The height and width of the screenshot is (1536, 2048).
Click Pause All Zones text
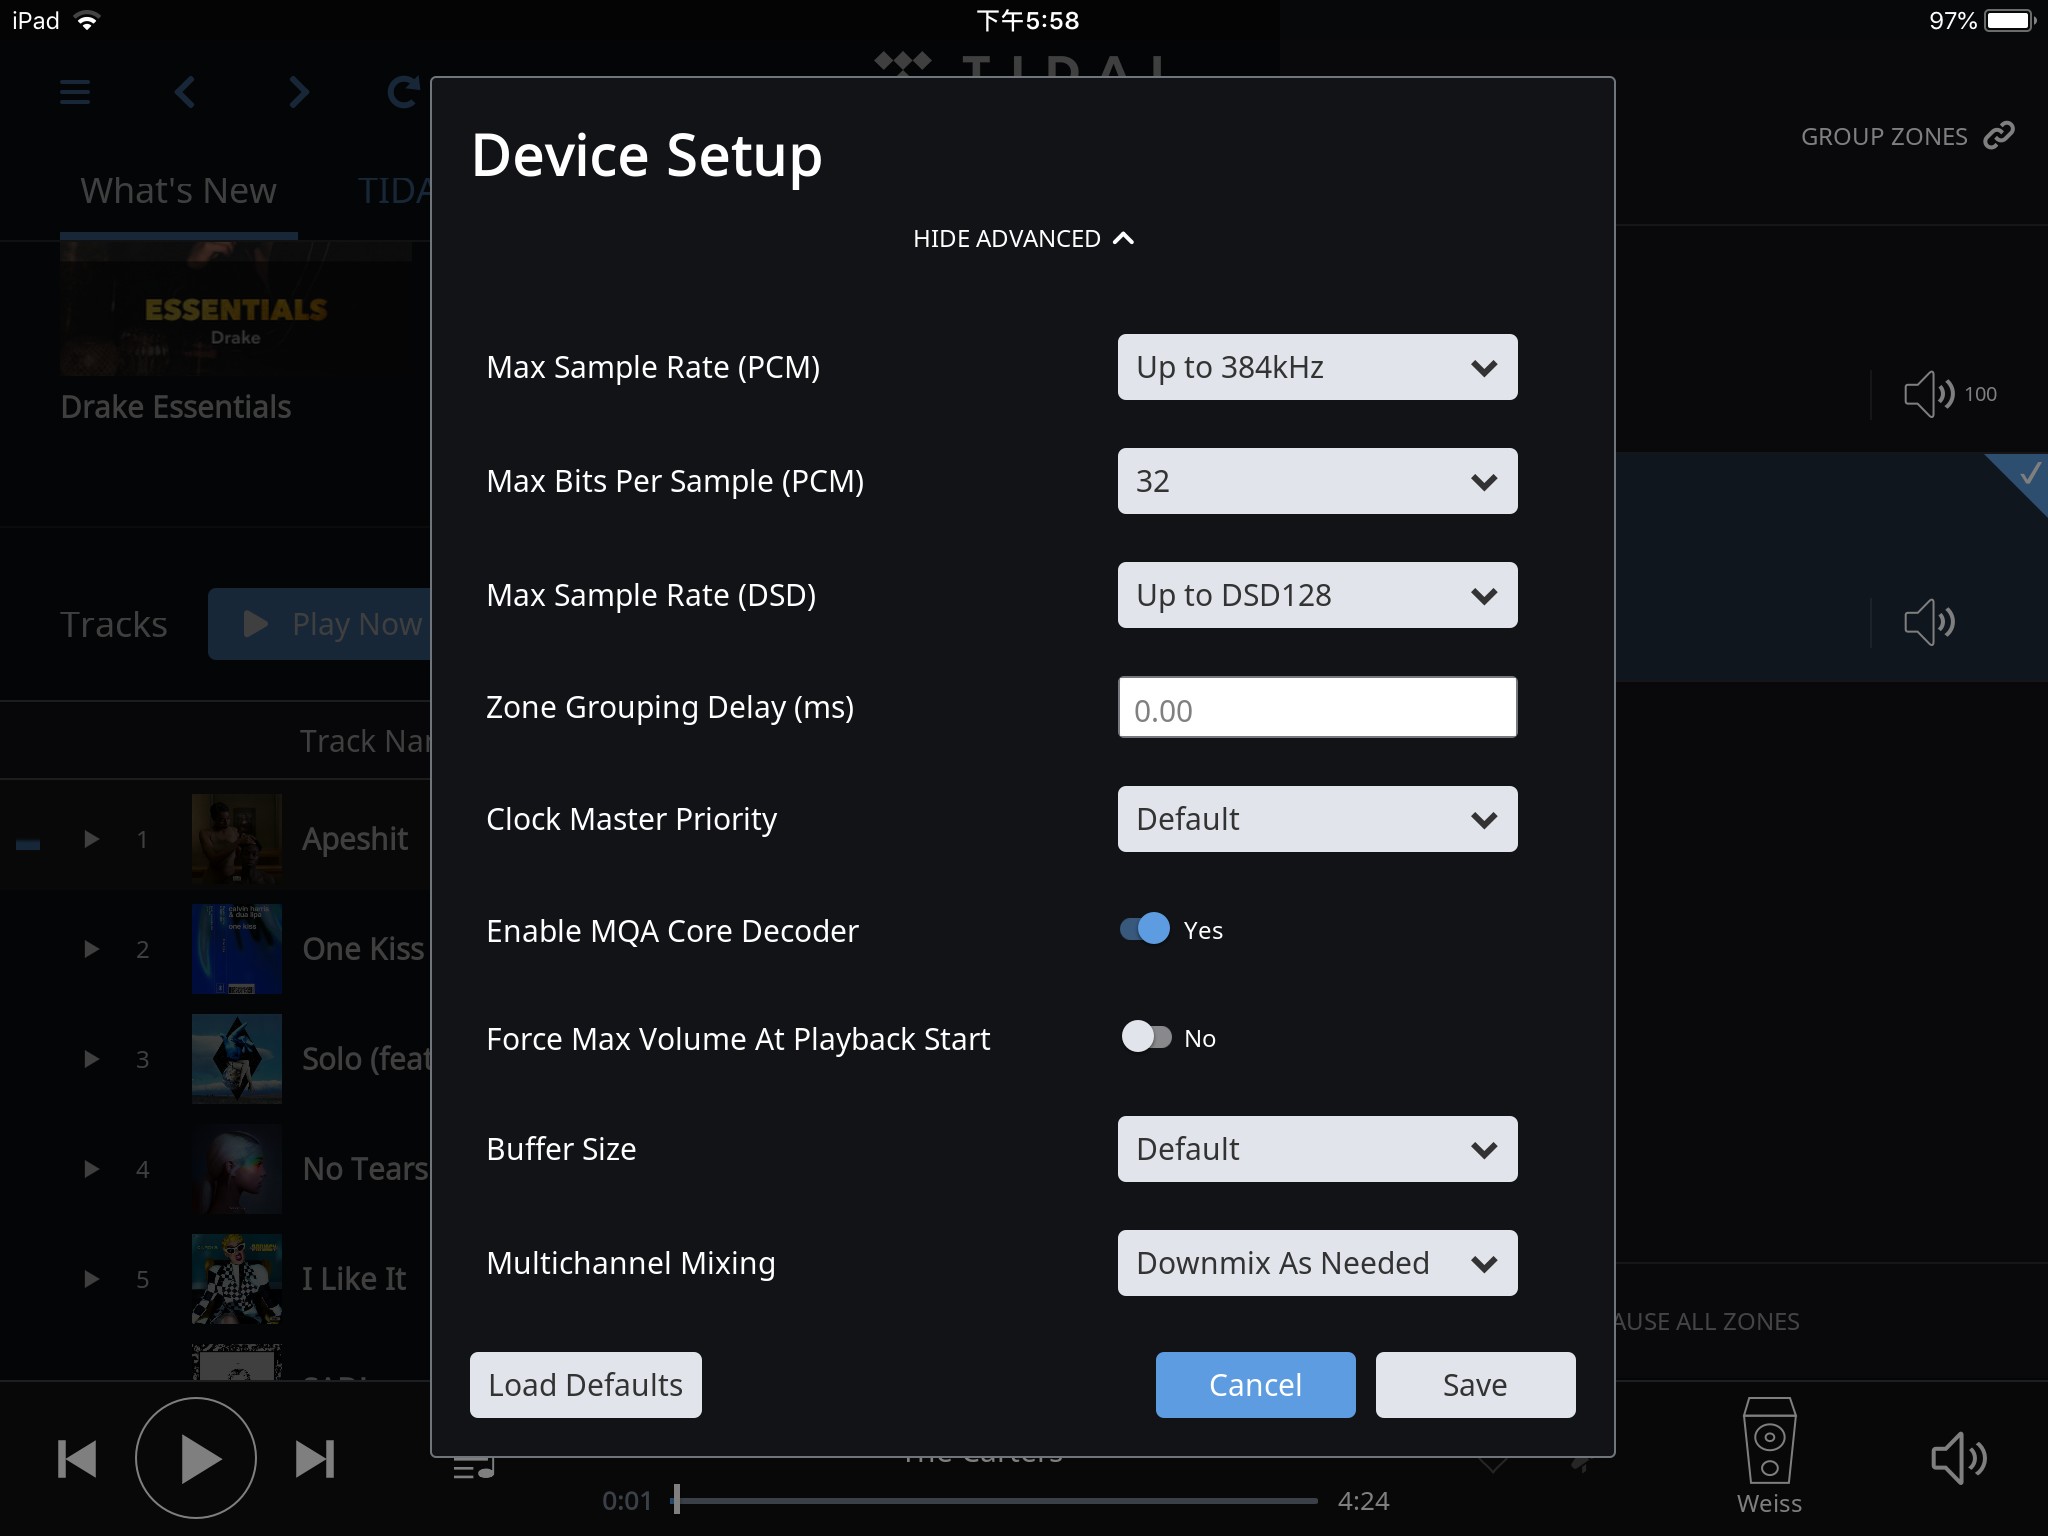1707,1321
